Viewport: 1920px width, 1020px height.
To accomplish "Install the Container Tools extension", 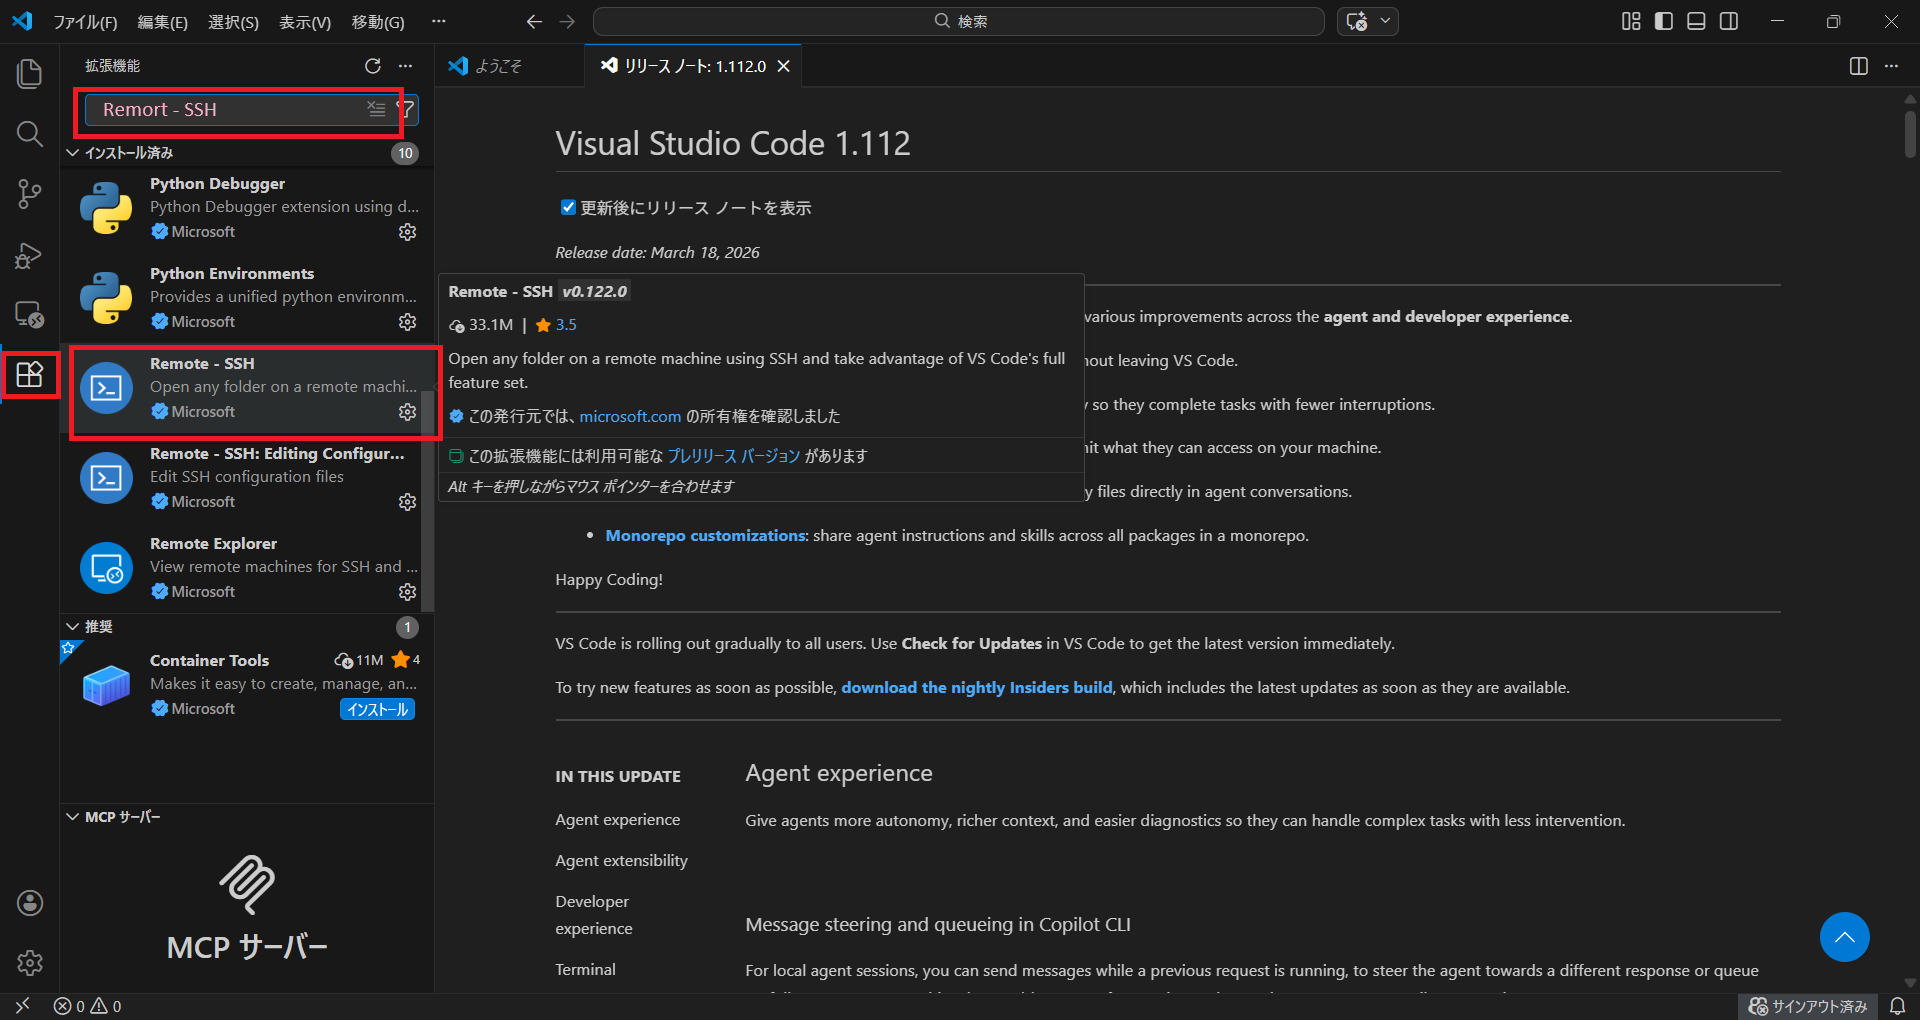I will pyautogui.click(x=377, y=709).
